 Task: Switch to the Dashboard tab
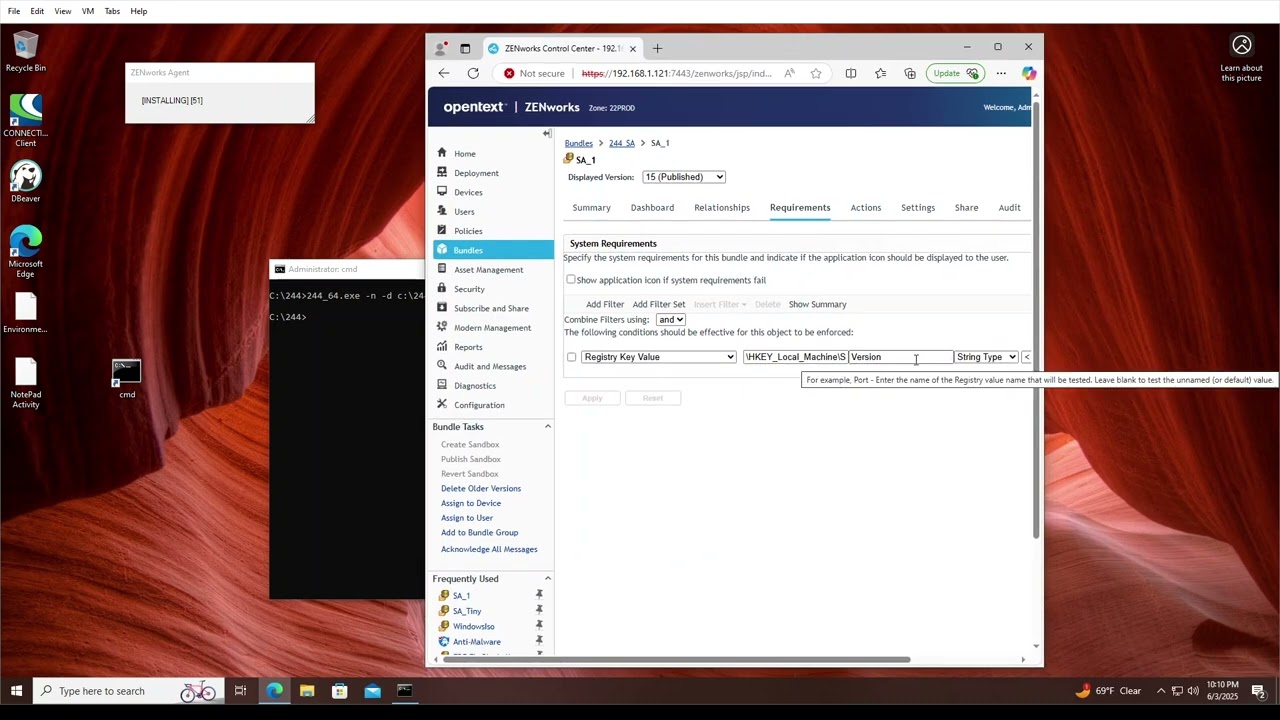point(652,208)
